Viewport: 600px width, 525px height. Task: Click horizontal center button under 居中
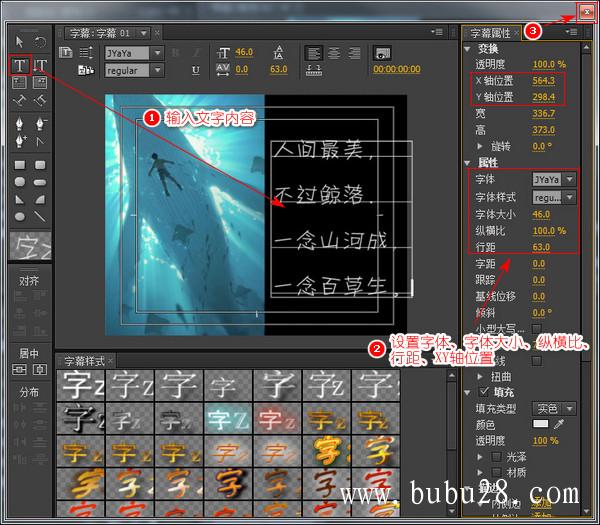pyautogui.click(x=40, y=369)
